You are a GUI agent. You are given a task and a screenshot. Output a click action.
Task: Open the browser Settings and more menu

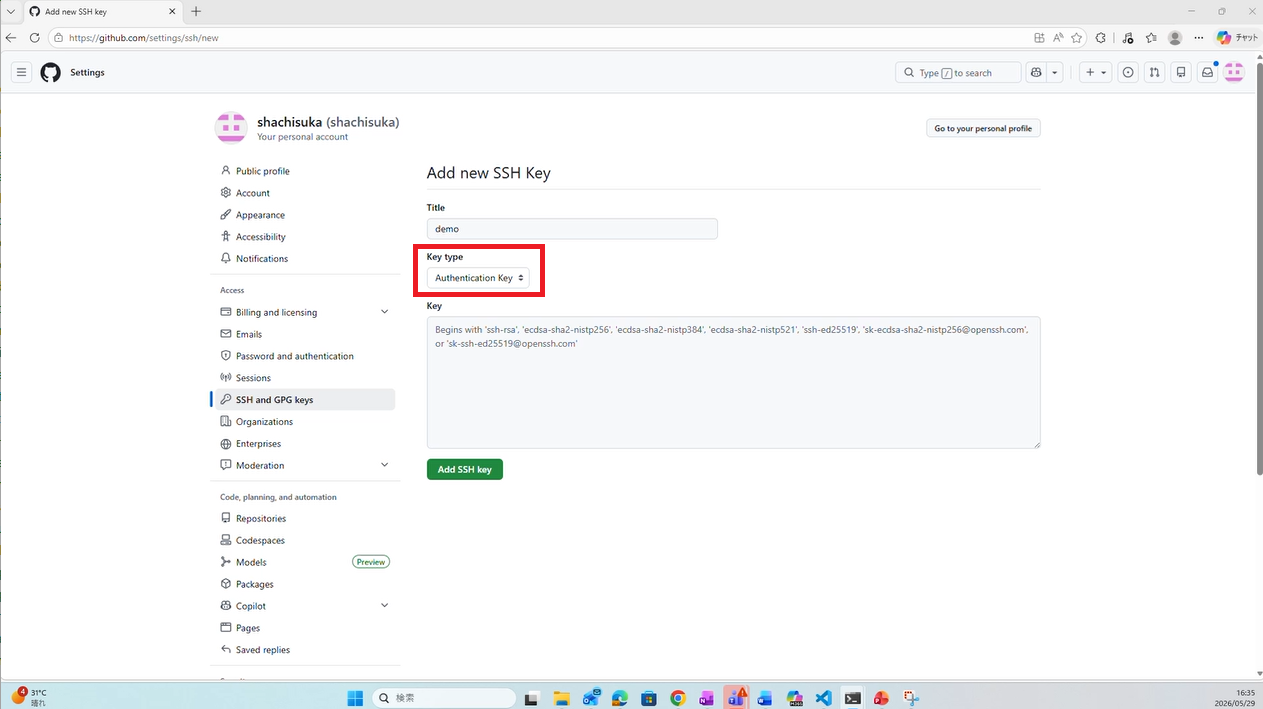[x=1199, y=38]
